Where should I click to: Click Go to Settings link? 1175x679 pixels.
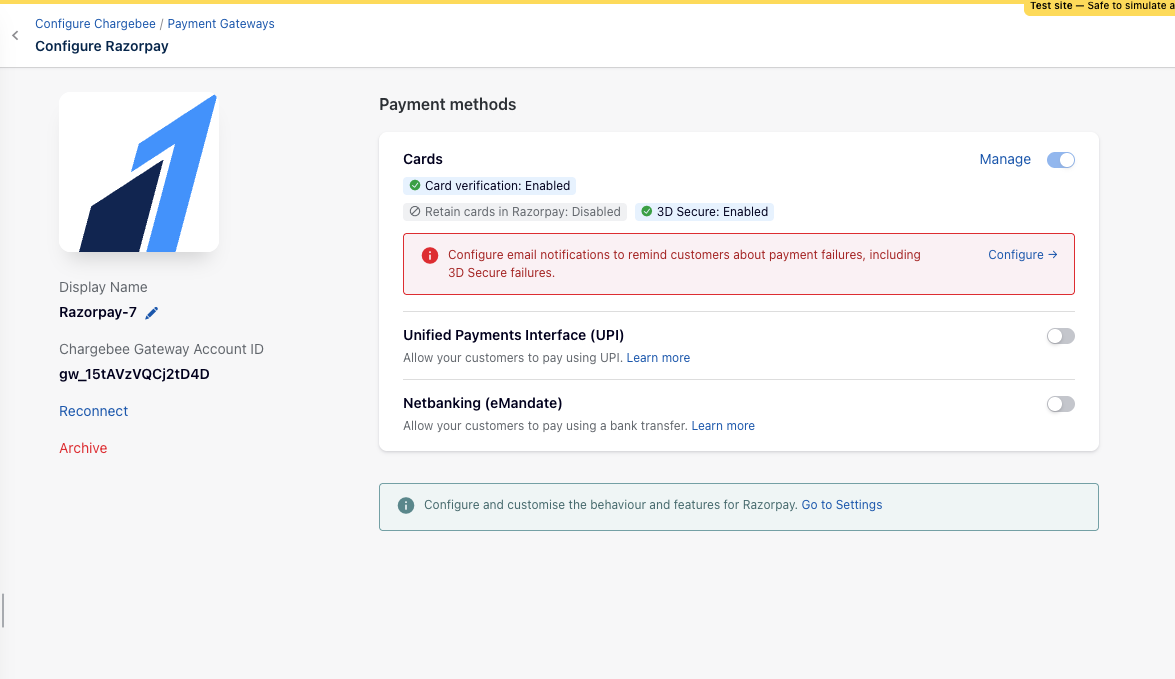pyautogui.click(x=842, y=505)
